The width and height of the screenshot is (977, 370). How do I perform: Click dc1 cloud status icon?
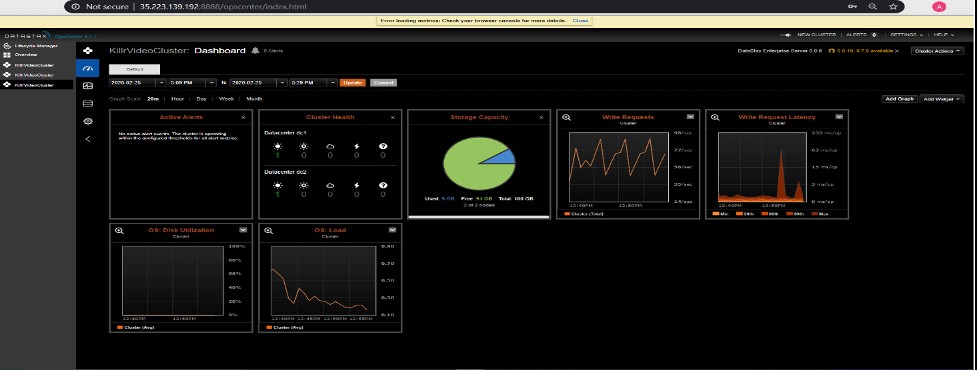click(330, 146)
